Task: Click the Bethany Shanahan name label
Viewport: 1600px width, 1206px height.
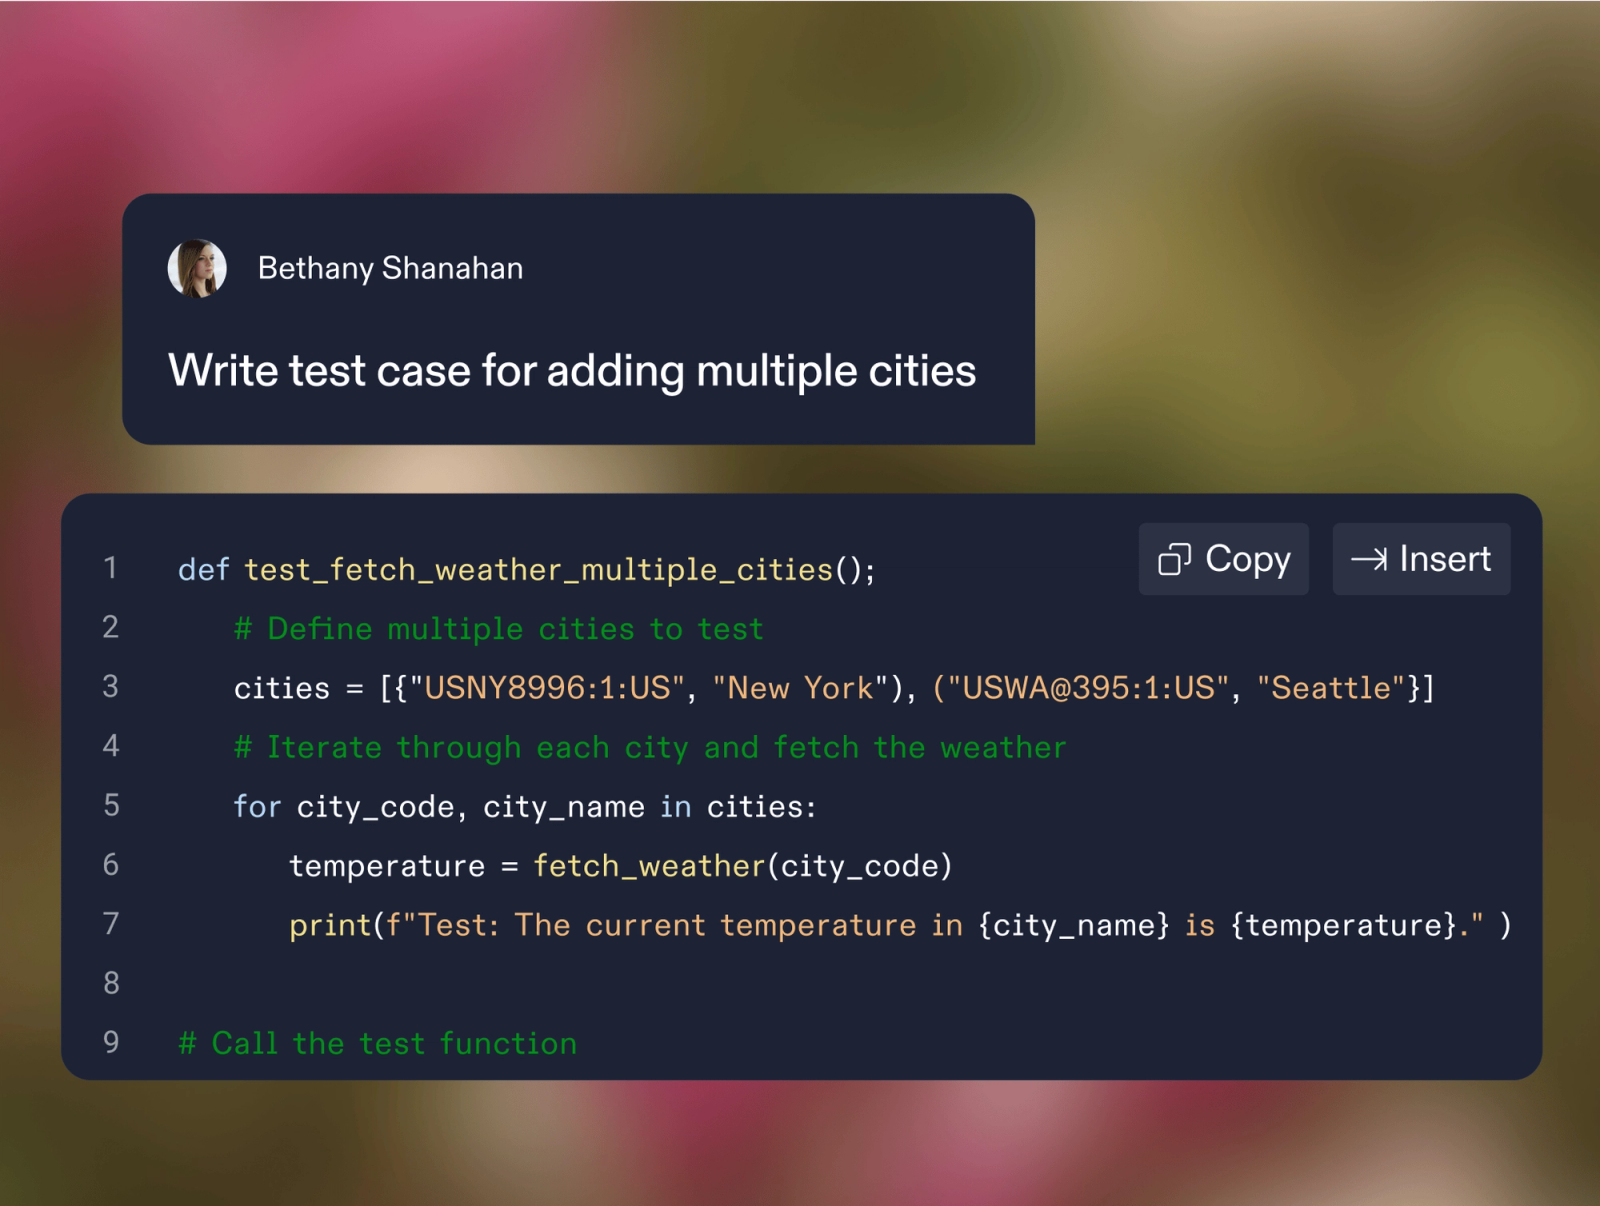Action: (390, 268)
